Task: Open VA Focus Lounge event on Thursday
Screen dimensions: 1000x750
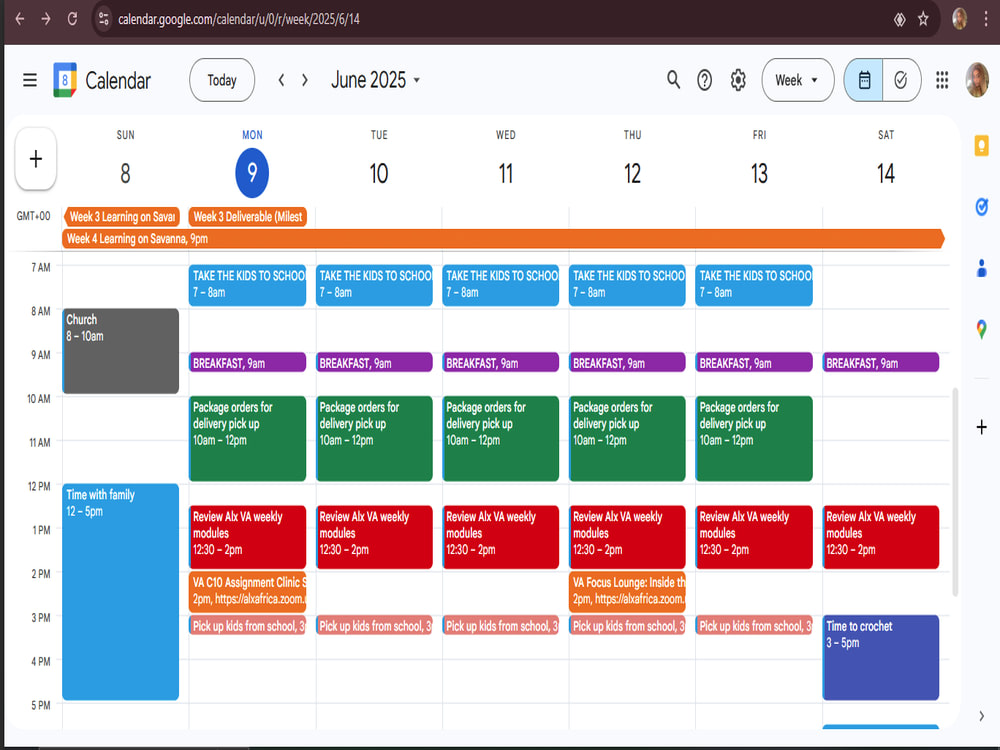Action: click(x=628, y=591)
